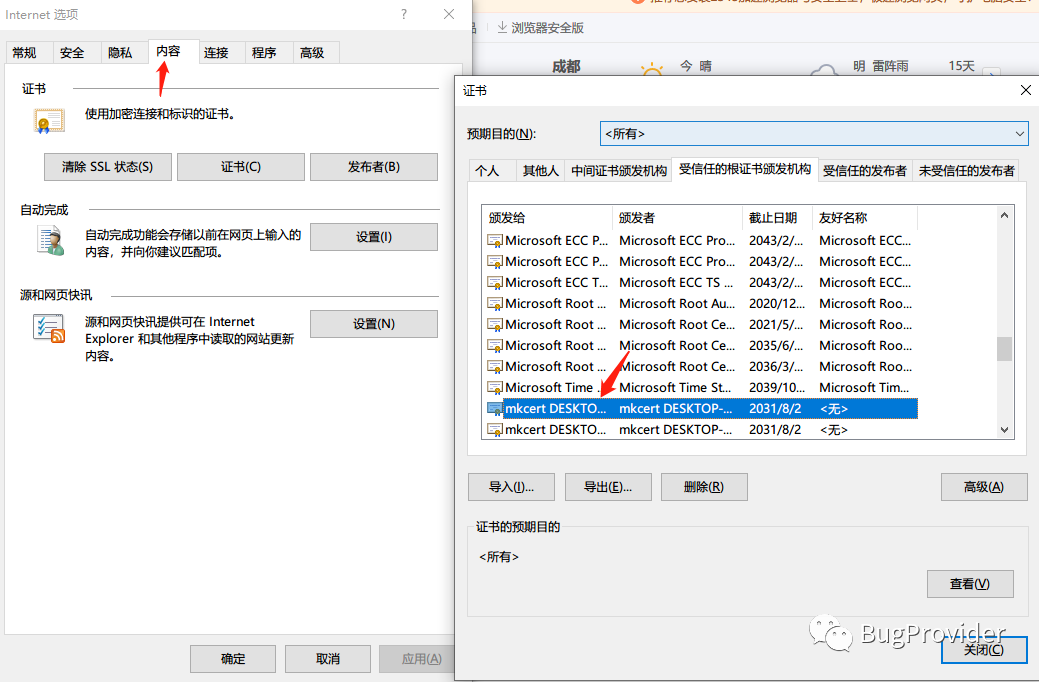1039x682 pixels.
Task: Click 成都 city name in browser
Action: click(566, 66)
